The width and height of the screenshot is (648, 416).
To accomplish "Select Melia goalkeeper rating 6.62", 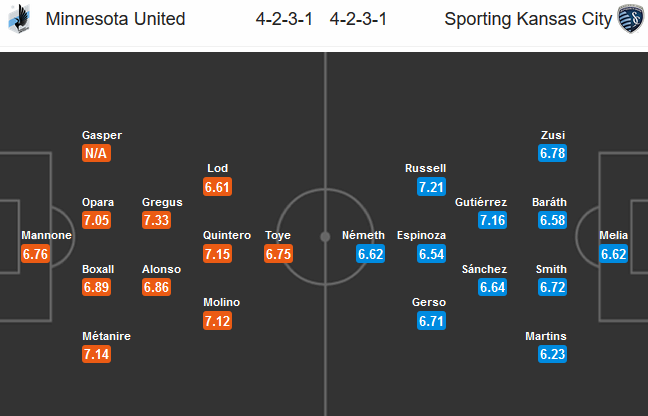I will (614, 254).
